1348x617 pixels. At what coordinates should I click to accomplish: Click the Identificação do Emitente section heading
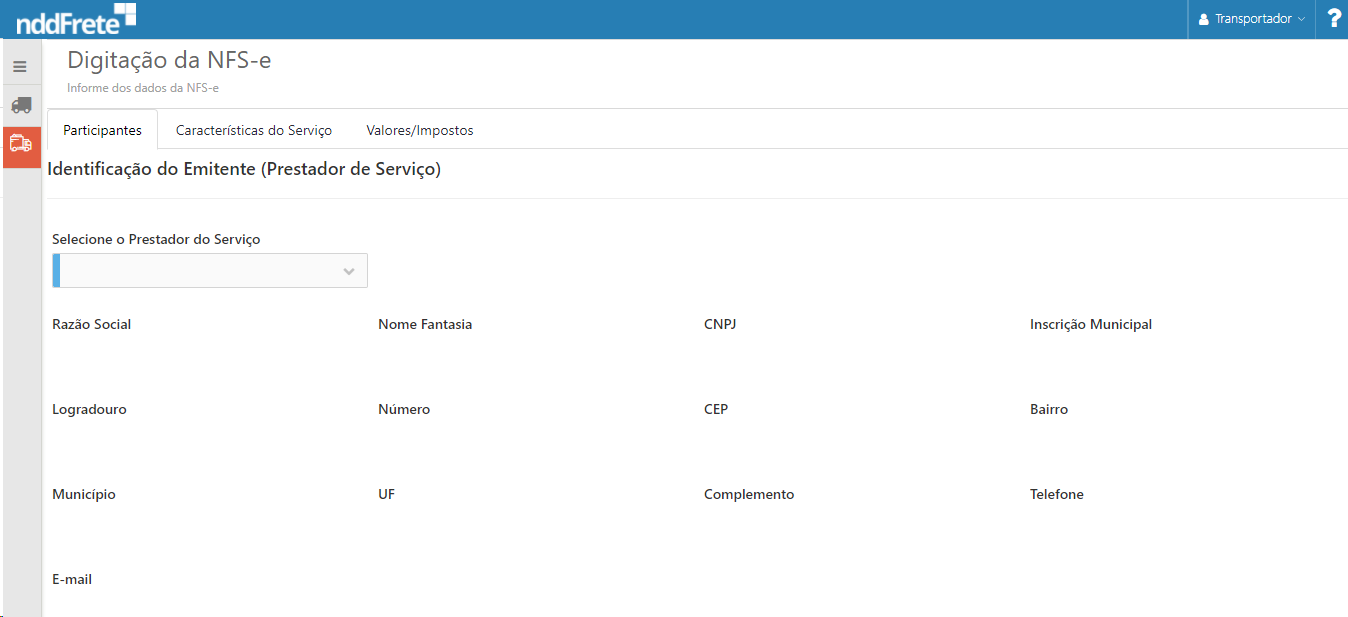coord(244,169)
